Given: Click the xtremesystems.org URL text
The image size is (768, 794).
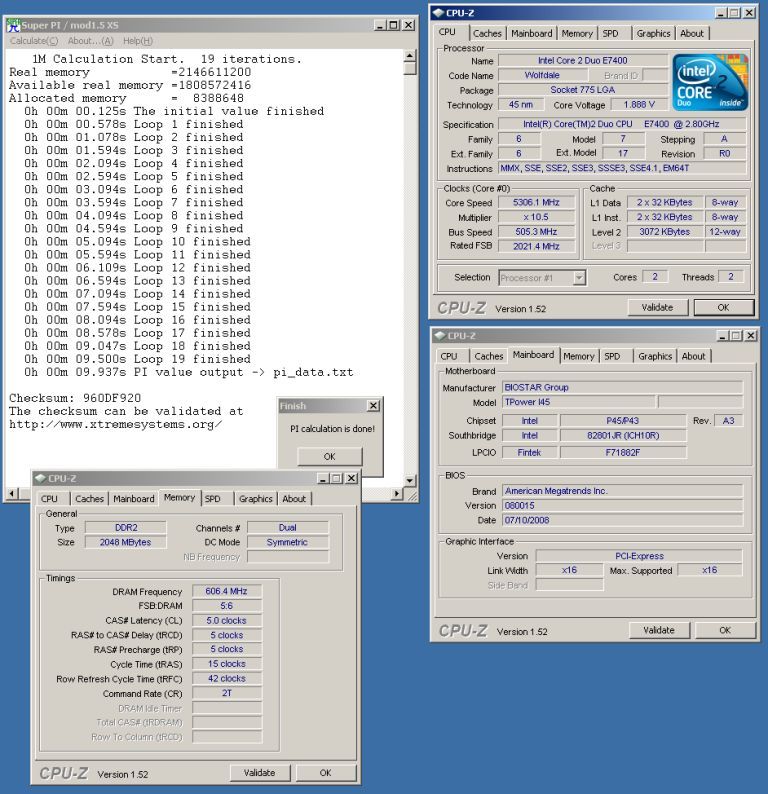Looking at the screenshot, I should [115, 424].
